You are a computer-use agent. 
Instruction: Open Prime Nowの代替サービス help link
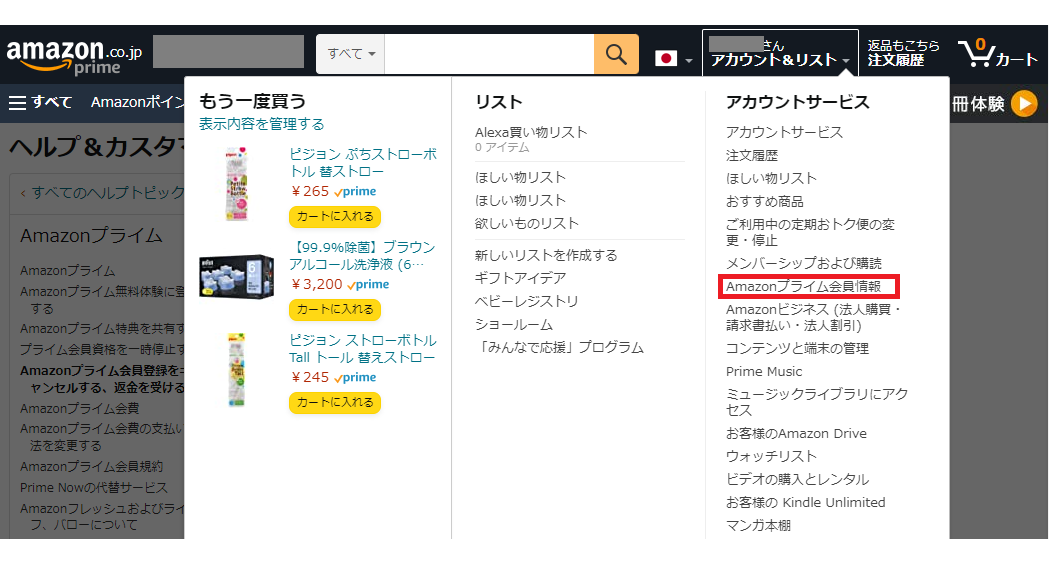click(x=94, y=488)
